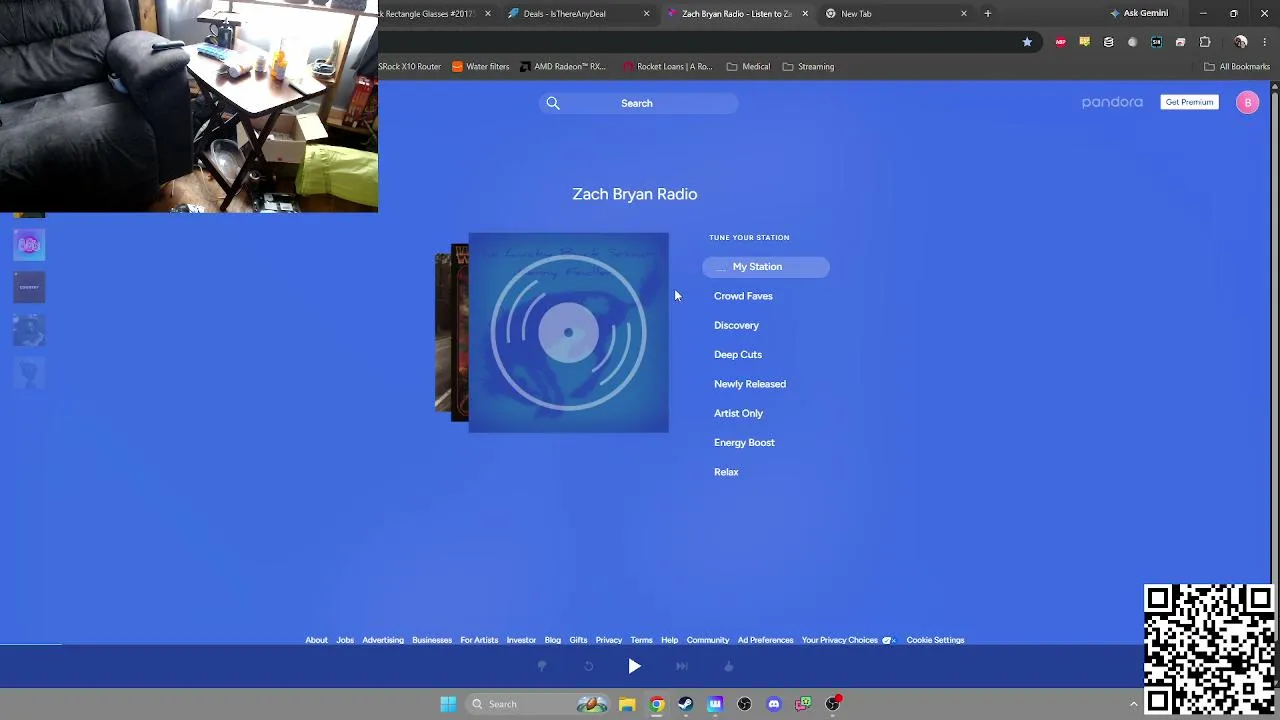Open the Advertising footer link
The height and width of the screenshot is (720, 1280).
point(383,640)
